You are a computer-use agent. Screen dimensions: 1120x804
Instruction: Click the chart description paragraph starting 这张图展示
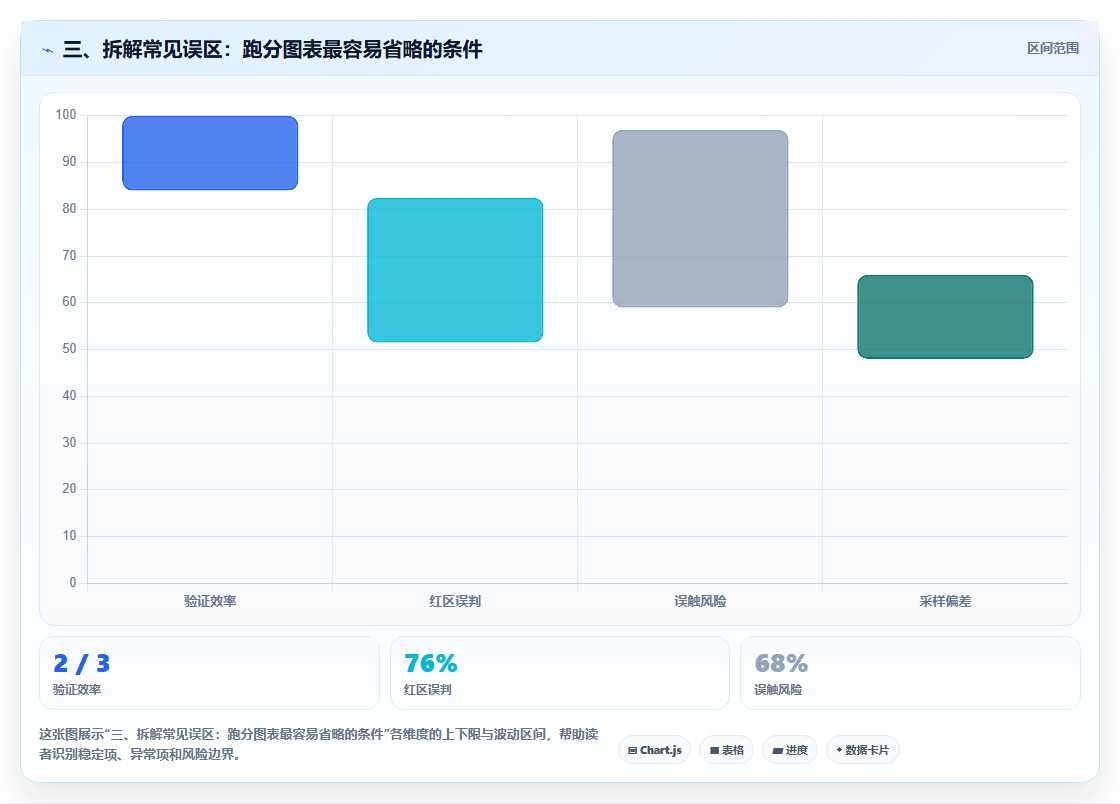[319, 744]
